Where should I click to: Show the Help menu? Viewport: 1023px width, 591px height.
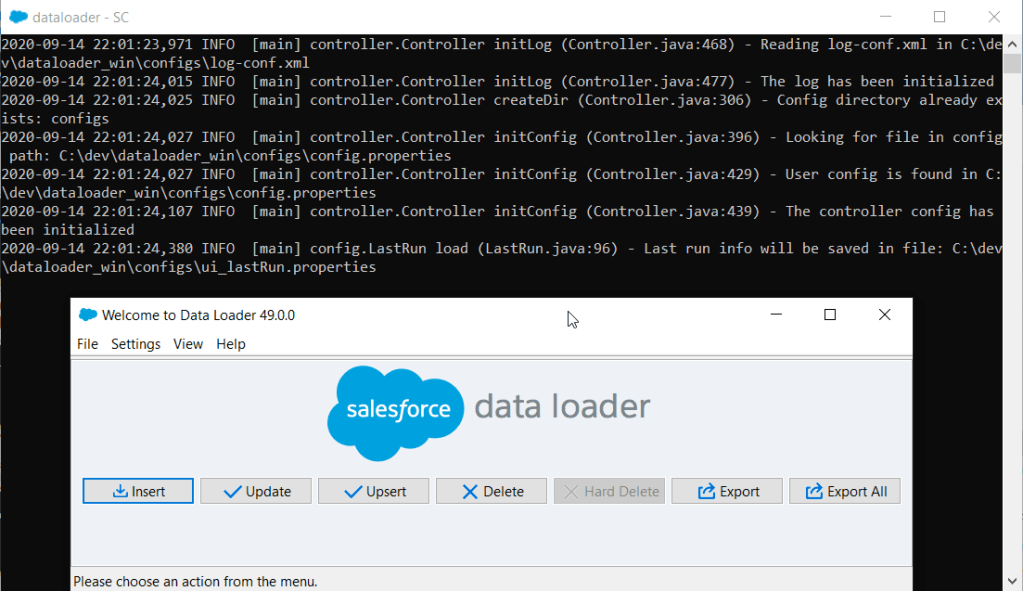click(231, 344)
